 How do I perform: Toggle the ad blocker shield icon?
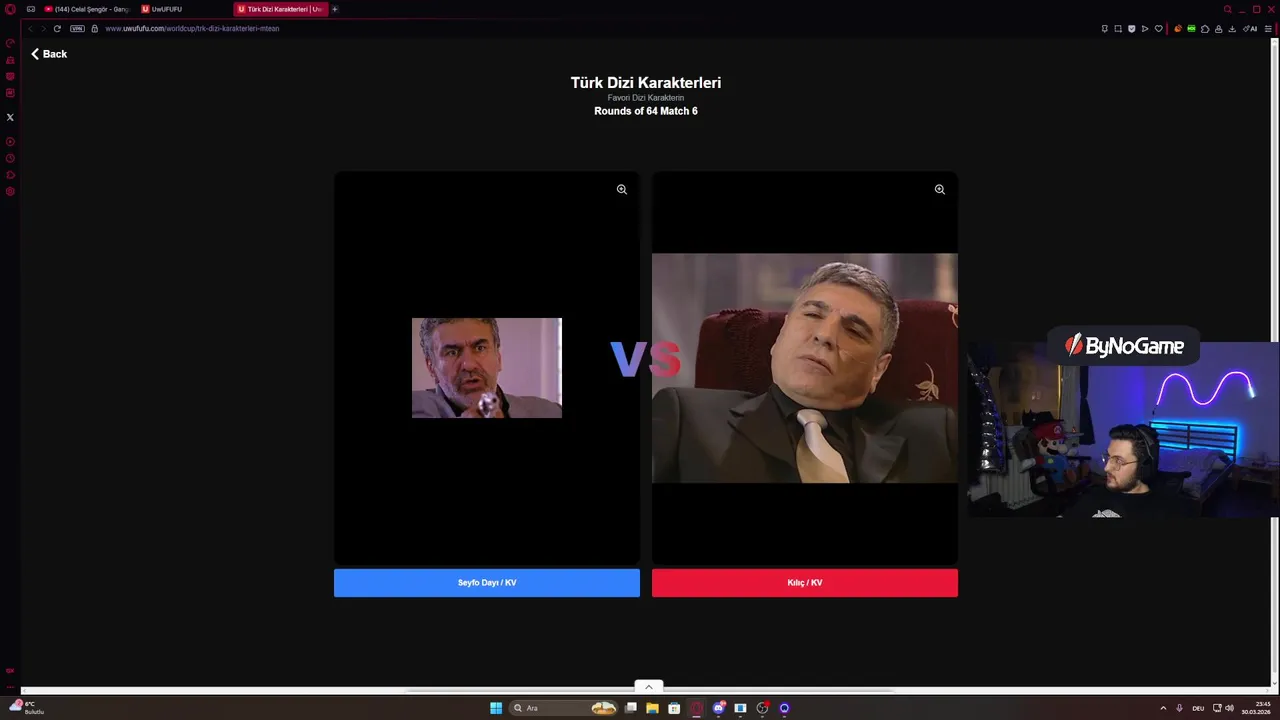point(1131,29)
